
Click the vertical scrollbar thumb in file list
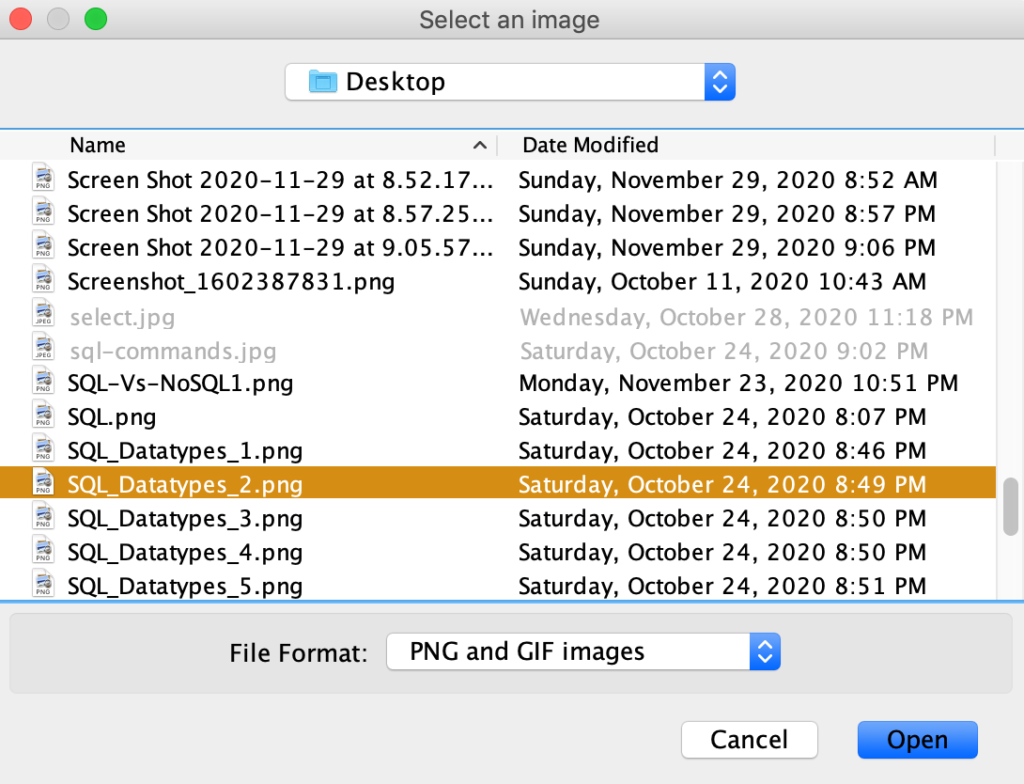[1010, 507]
